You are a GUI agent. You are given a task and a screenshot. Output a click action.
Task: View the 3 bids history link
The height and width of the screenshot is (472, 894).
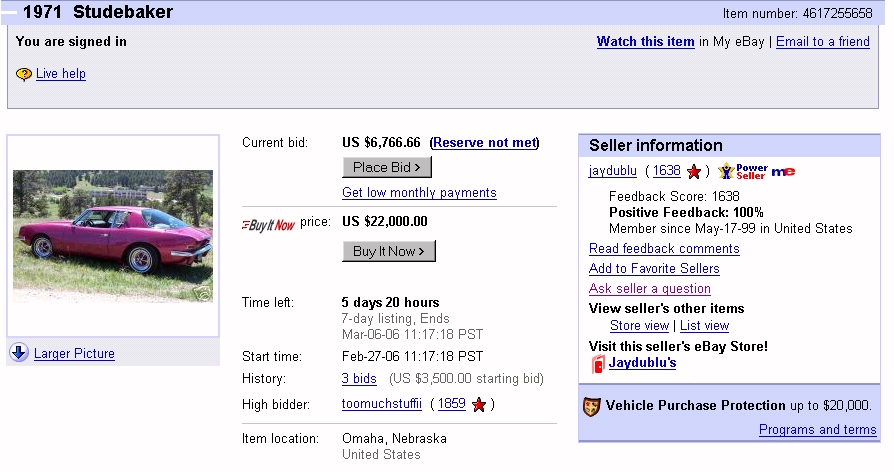(x=359, y=379)
